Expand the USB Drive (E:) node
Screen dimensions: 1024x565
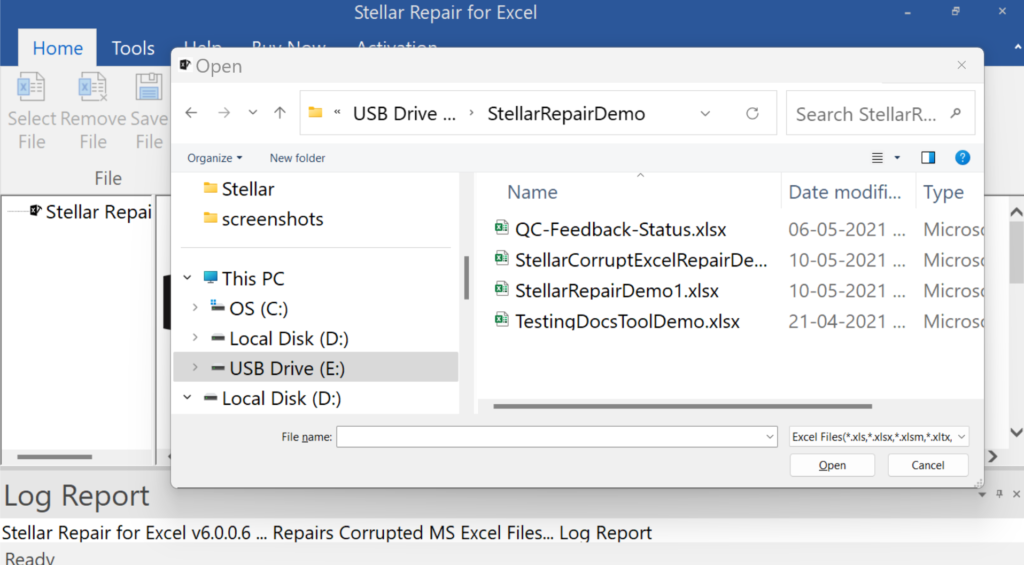[195, 367]
